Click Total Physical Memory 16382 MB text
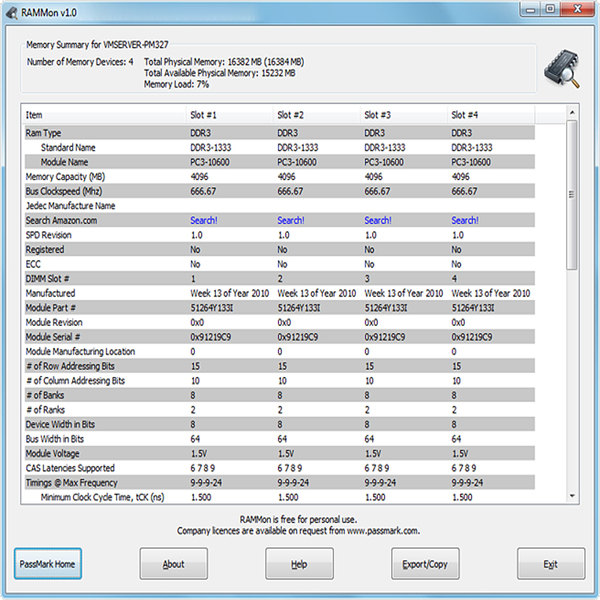The height and width of the screenshot is (600, 600). 224,62
